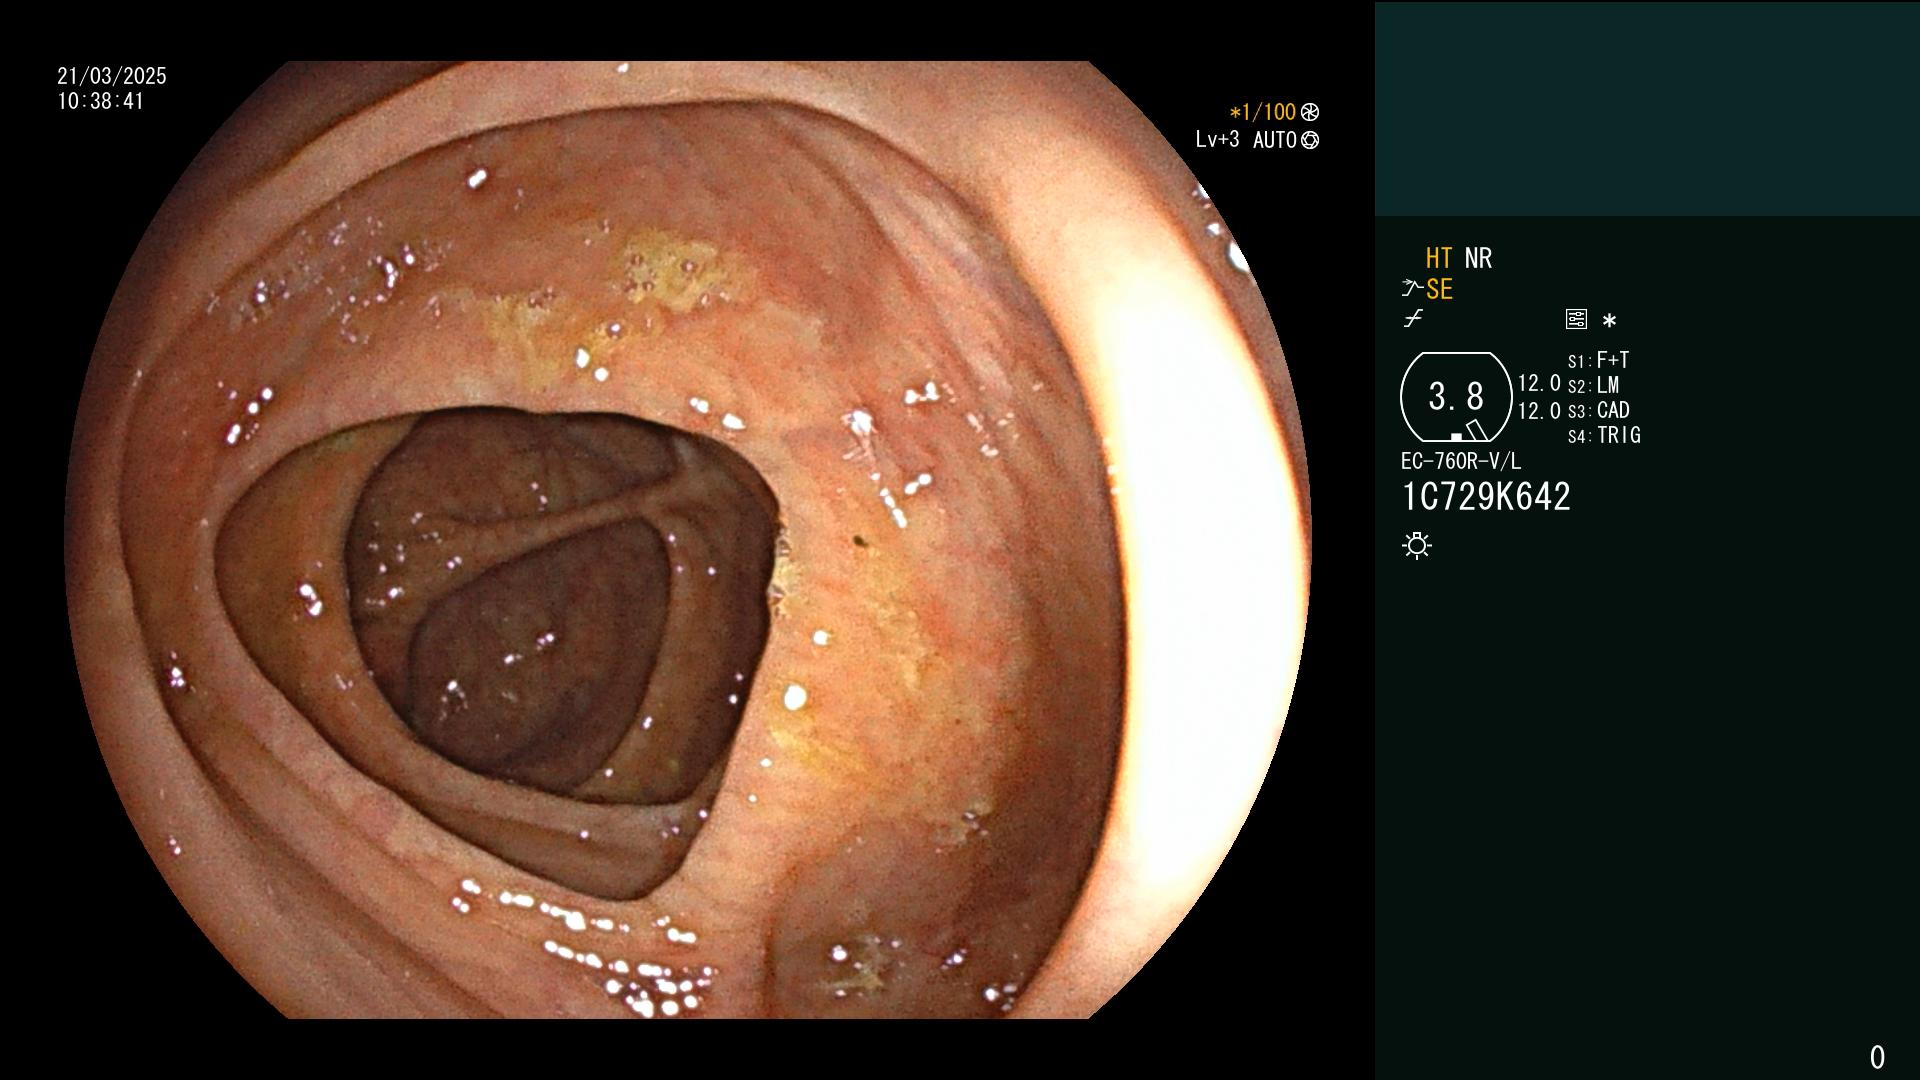Viewport: 1920px width, 1080px height.
Task: Click the date 21/03/2025
Action: pos(112,76)
